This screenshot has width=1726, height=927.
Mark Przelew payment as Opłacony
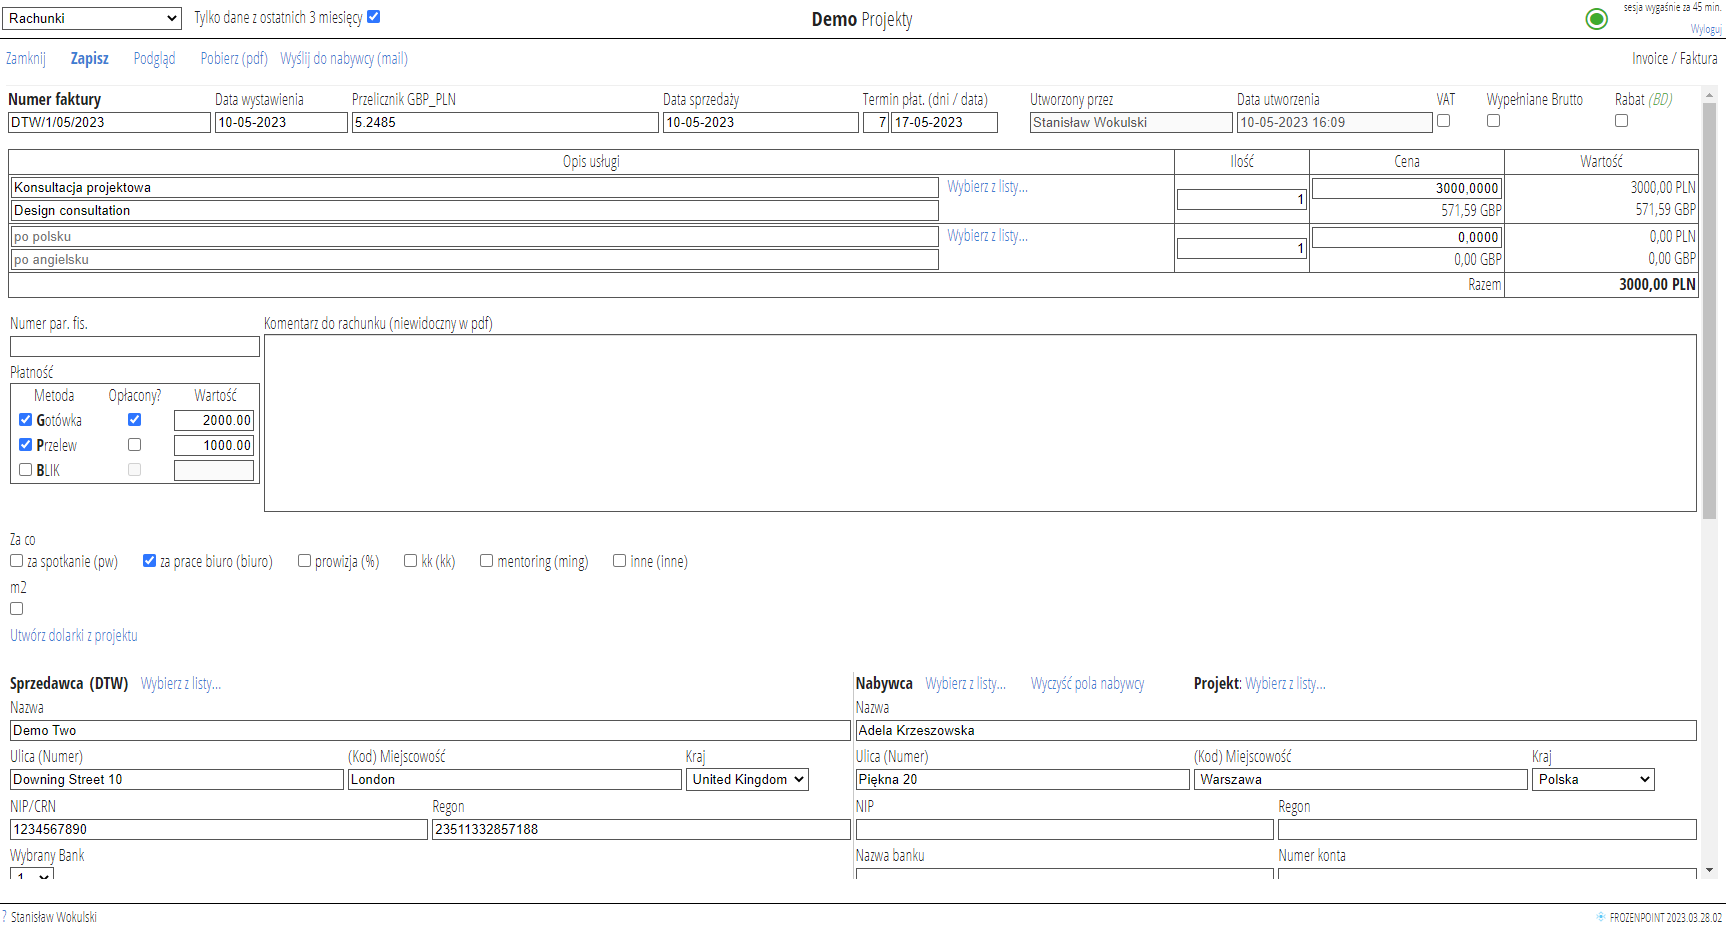[134, 445]
